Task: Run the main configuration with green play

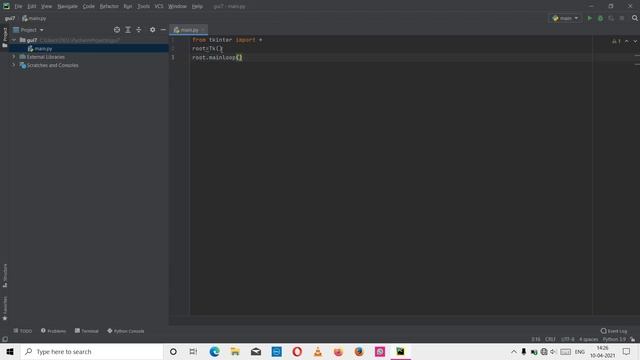Action: point(589,18)
